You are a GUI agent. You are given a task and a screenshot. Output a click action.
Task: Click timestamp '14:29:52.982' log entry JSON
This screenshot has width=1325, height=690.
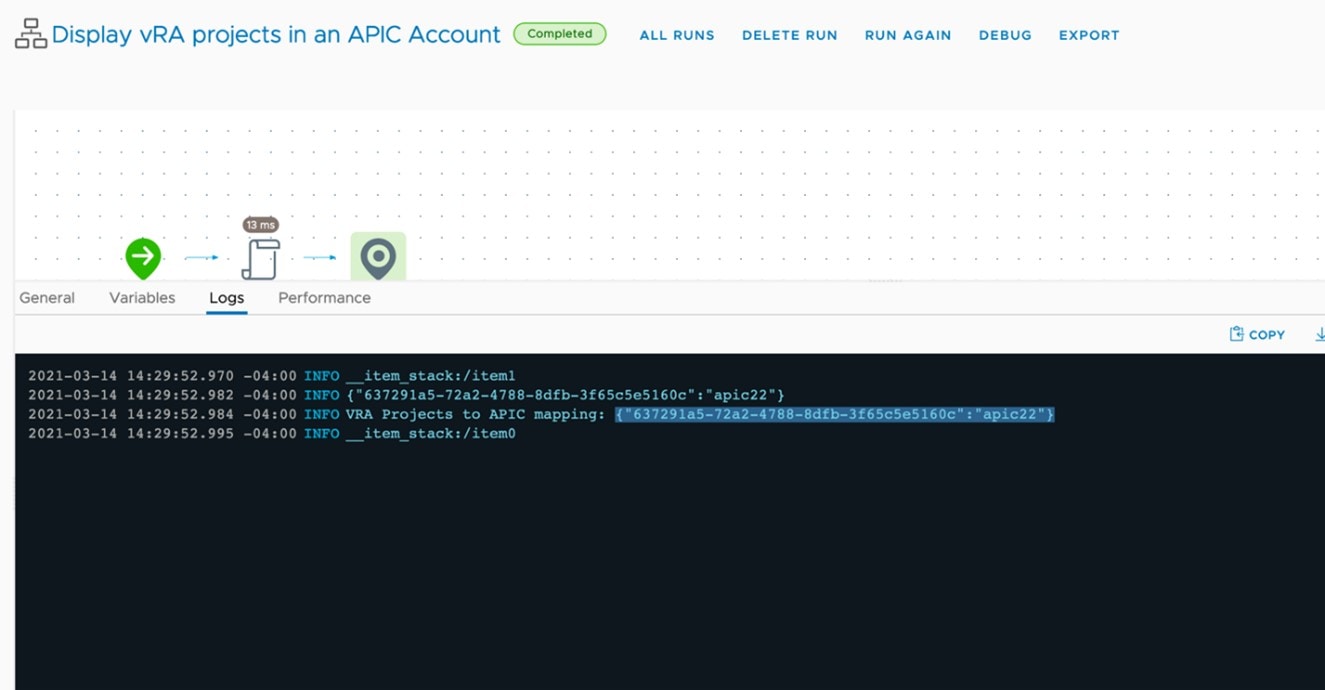click(x=565, y=395)
